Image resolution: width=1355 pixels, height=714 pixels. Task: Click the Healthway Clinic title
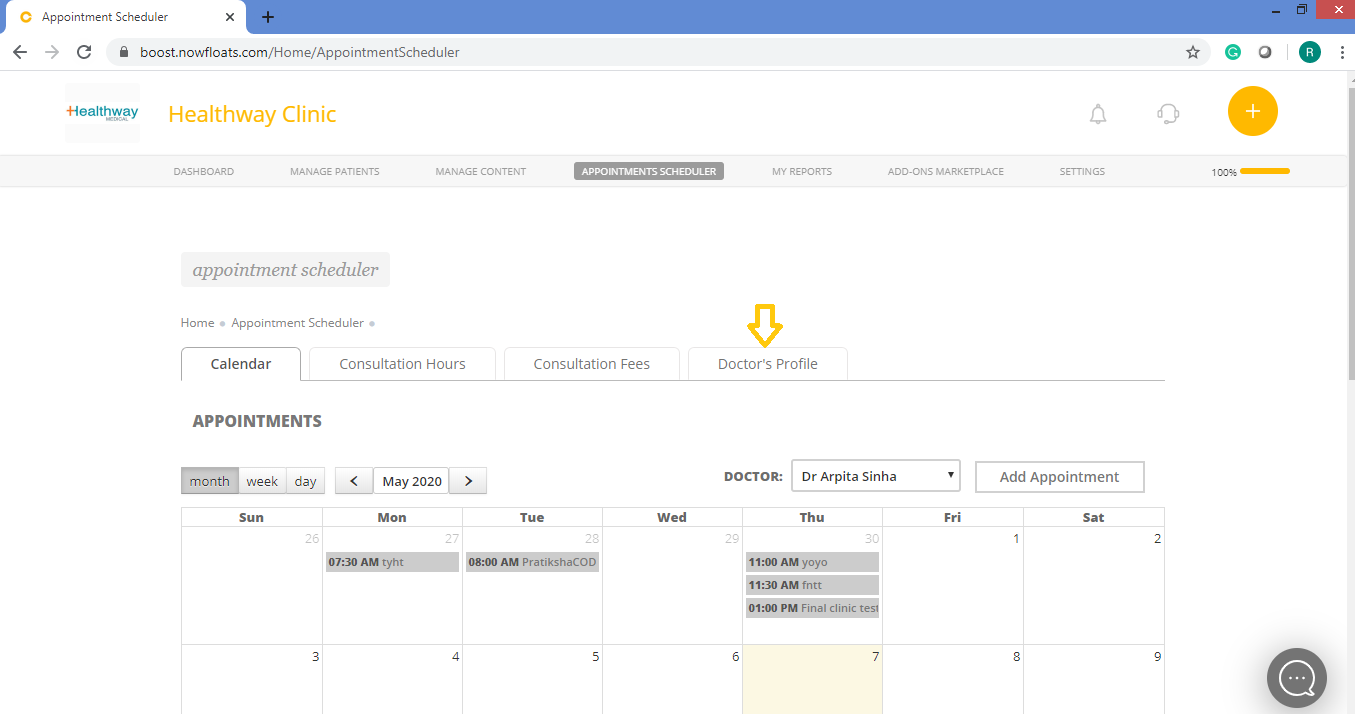(x=252, y=114)
